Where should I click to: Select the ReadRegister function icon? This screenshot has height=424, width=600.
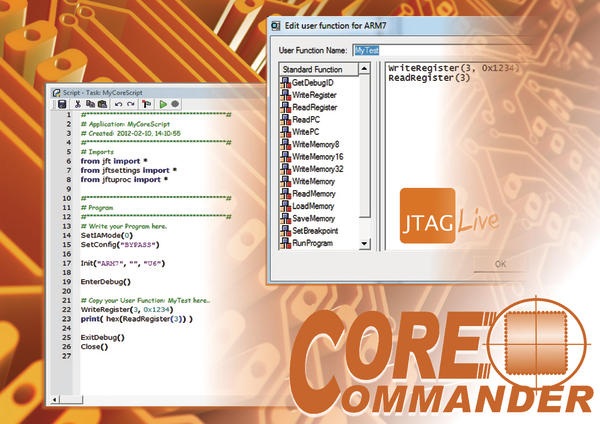[286, 107]
